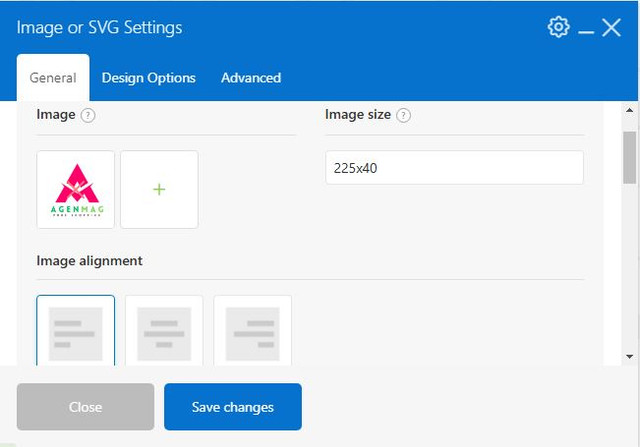Focus the Image size field showing 225x40
The width and height of the screenshot is (640, 447).
tap(454, 168)
